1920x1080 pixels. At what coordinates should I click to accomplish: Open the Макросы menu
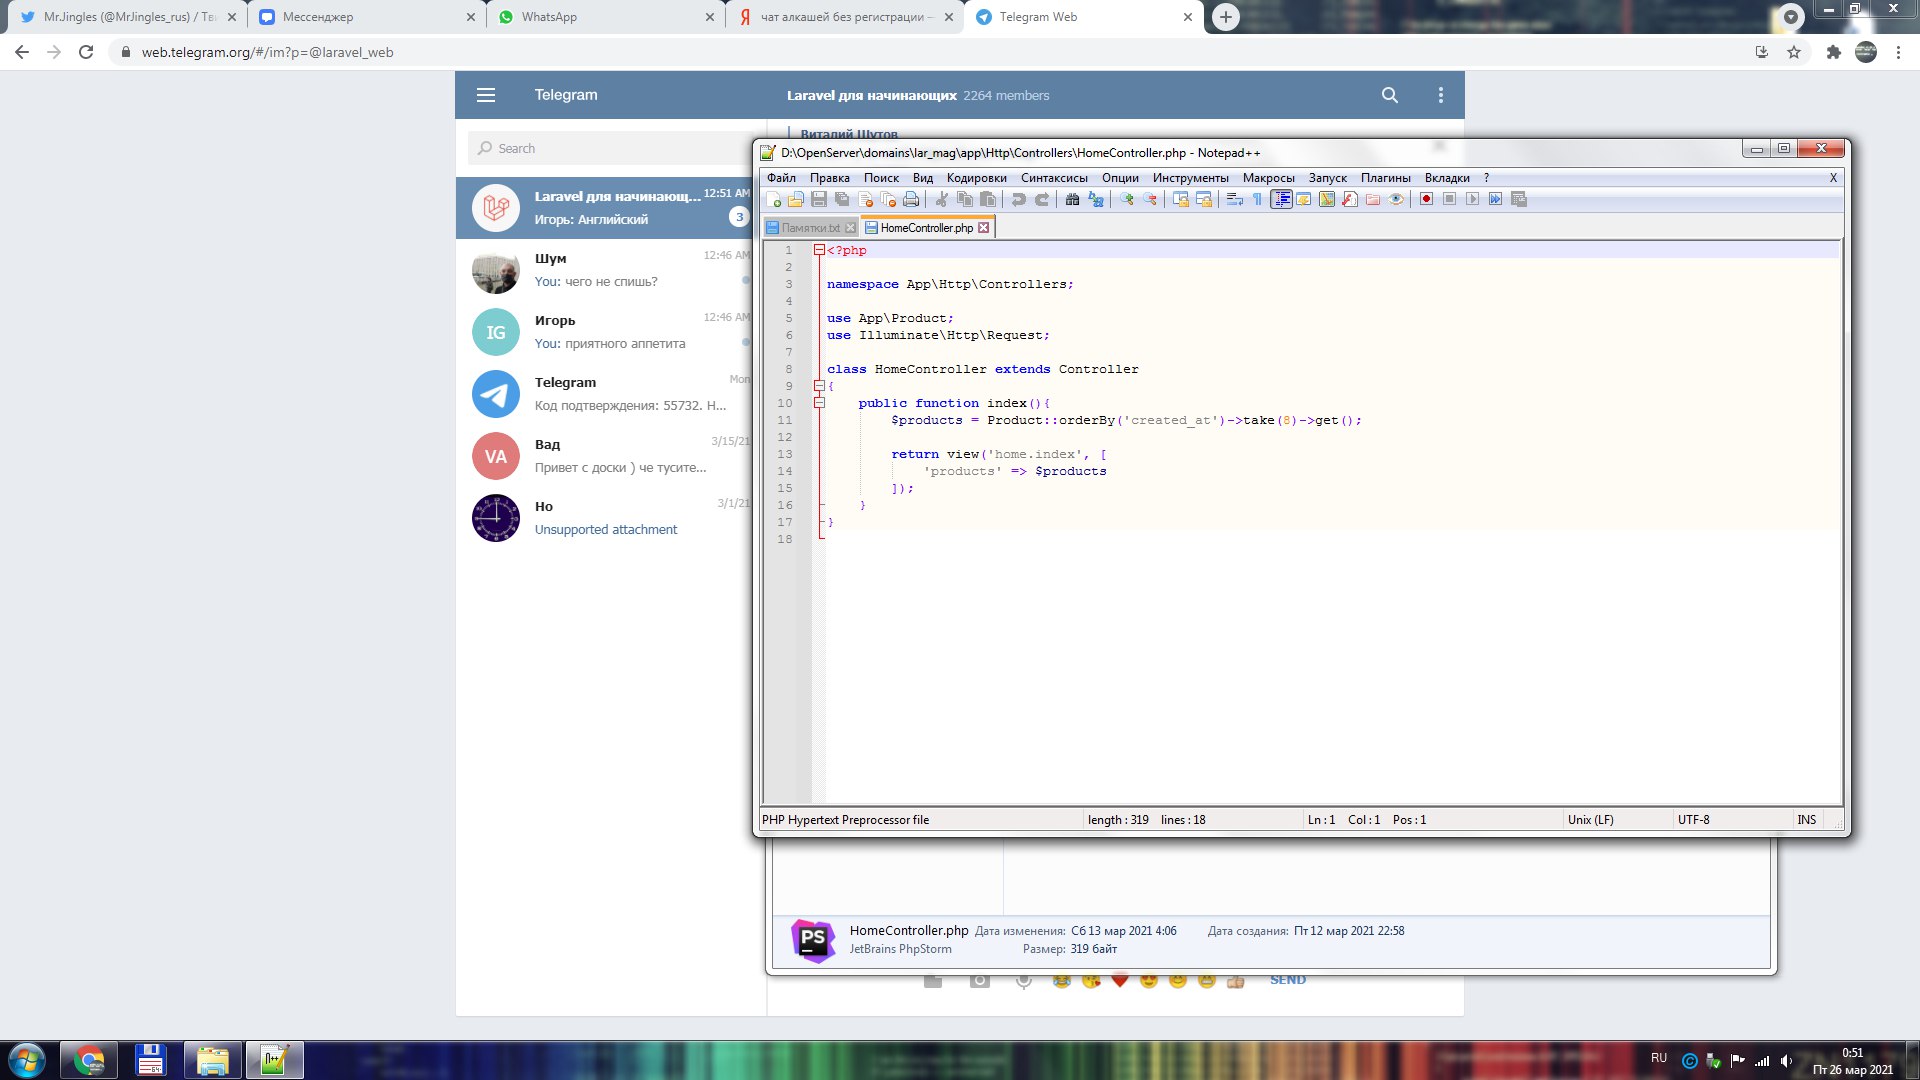[x=1268, y=178]
